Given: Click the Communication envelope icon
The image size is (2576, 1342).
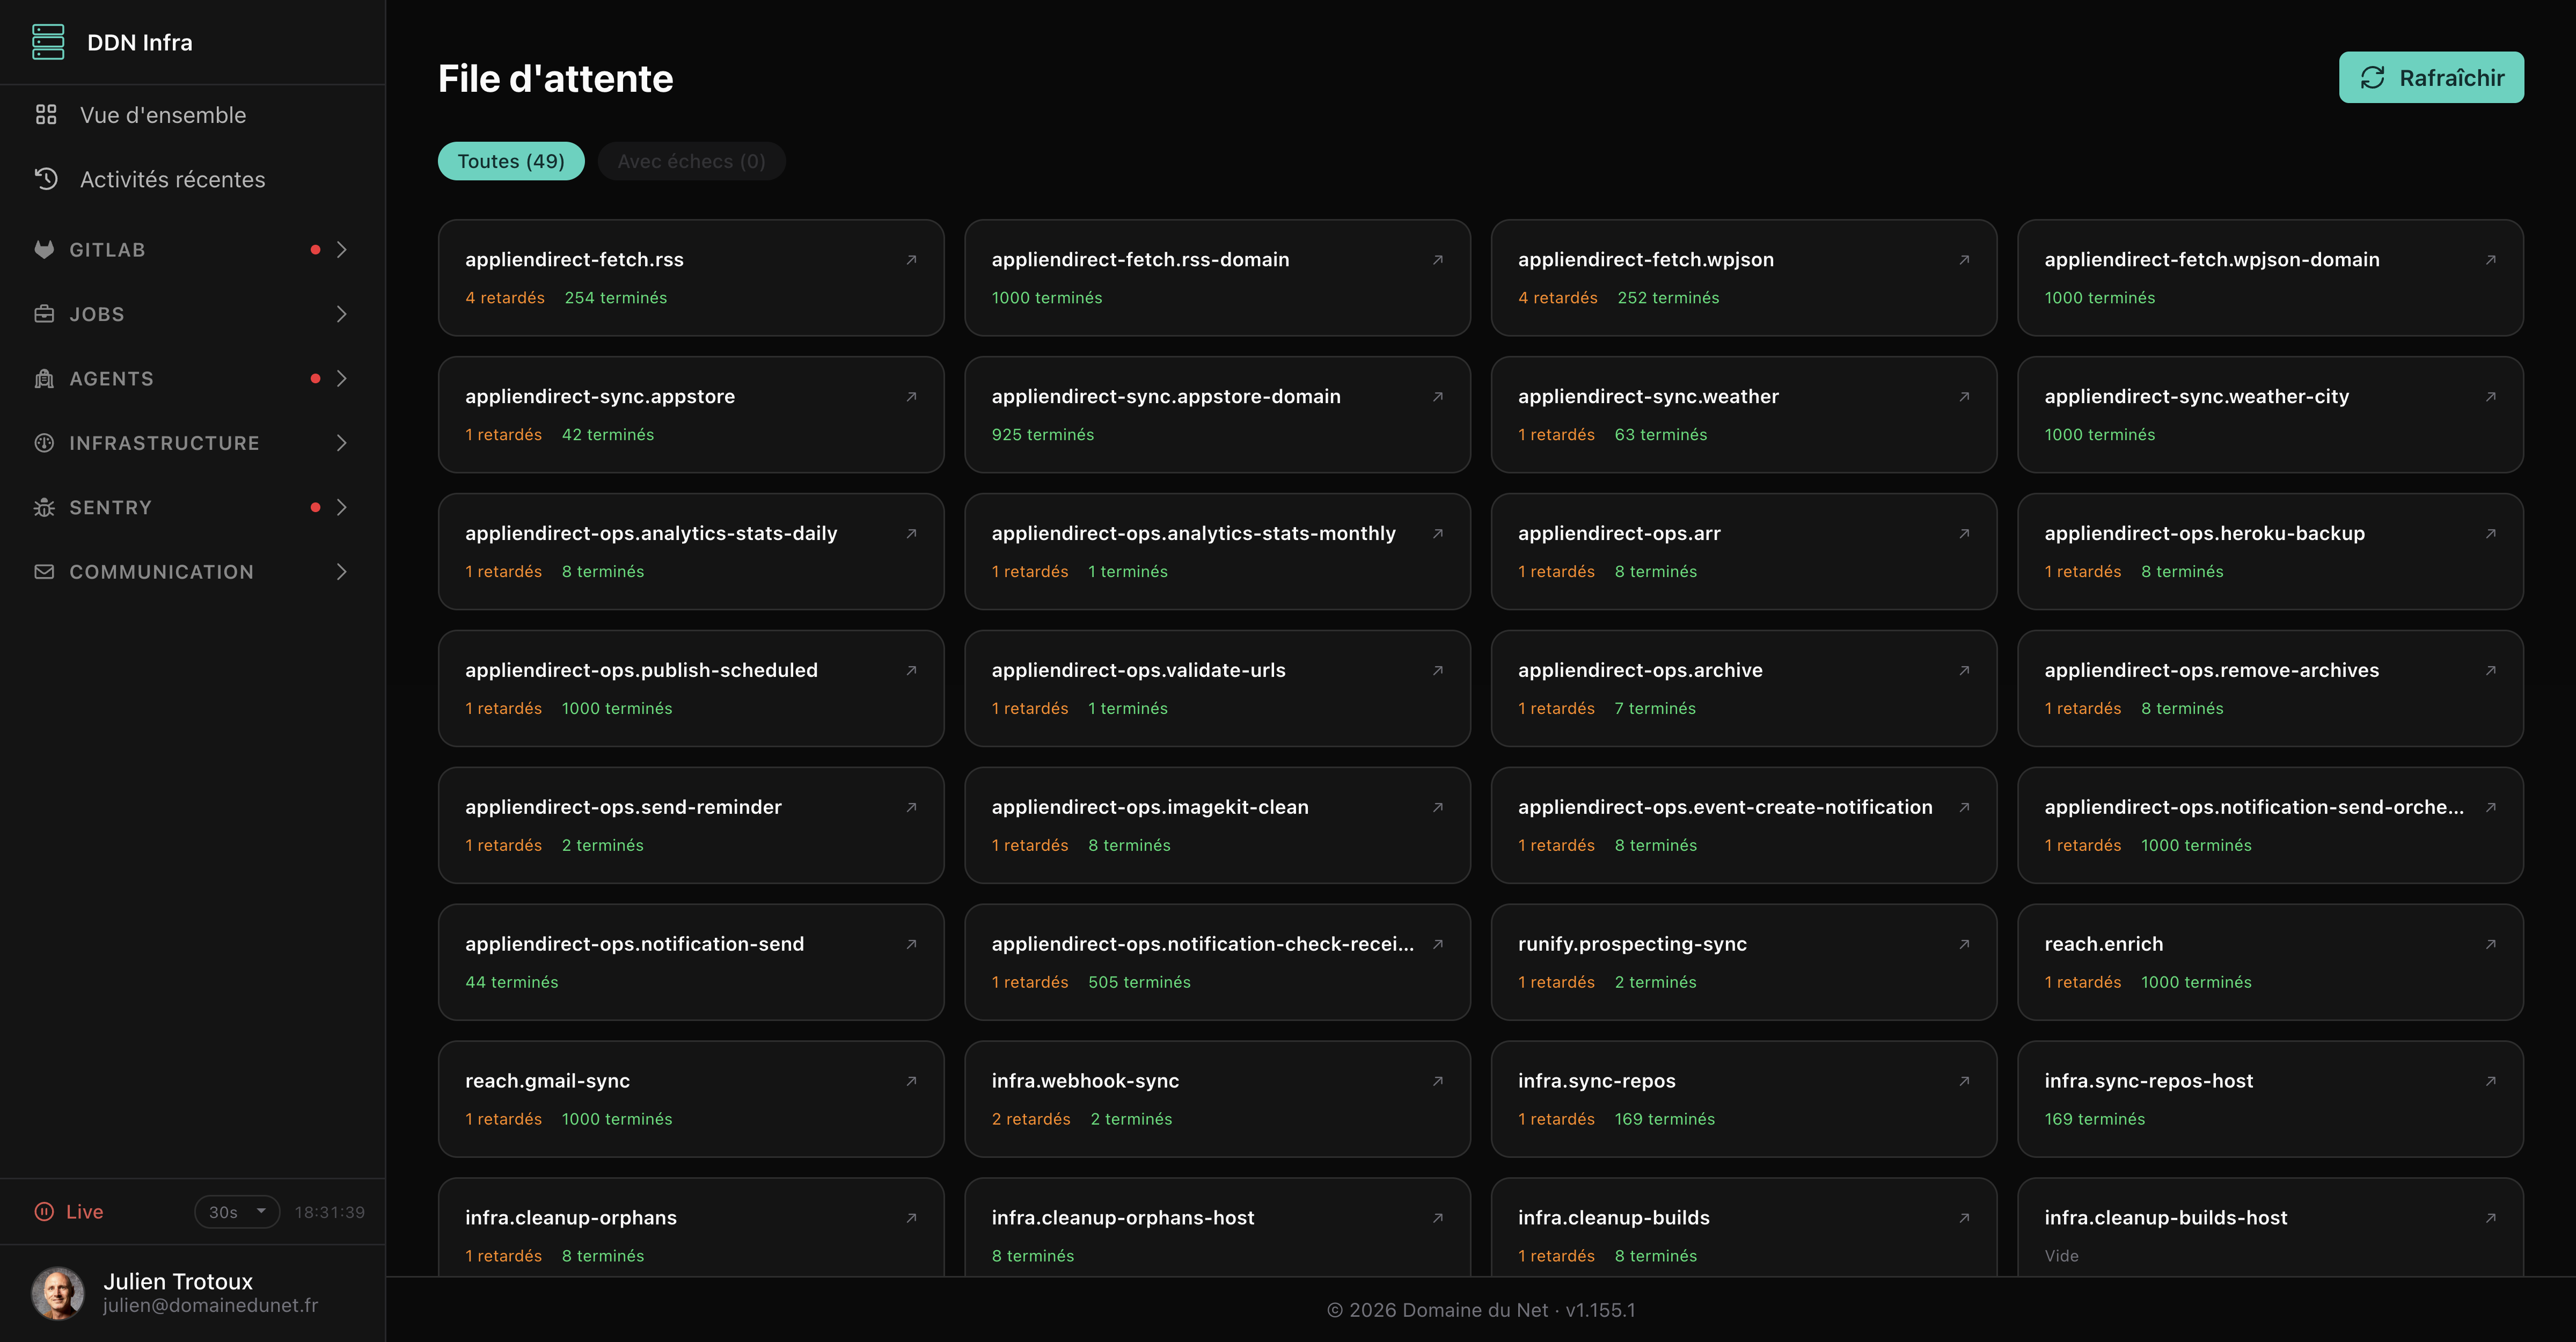Looking at the screenshot, I should [44, 572].
